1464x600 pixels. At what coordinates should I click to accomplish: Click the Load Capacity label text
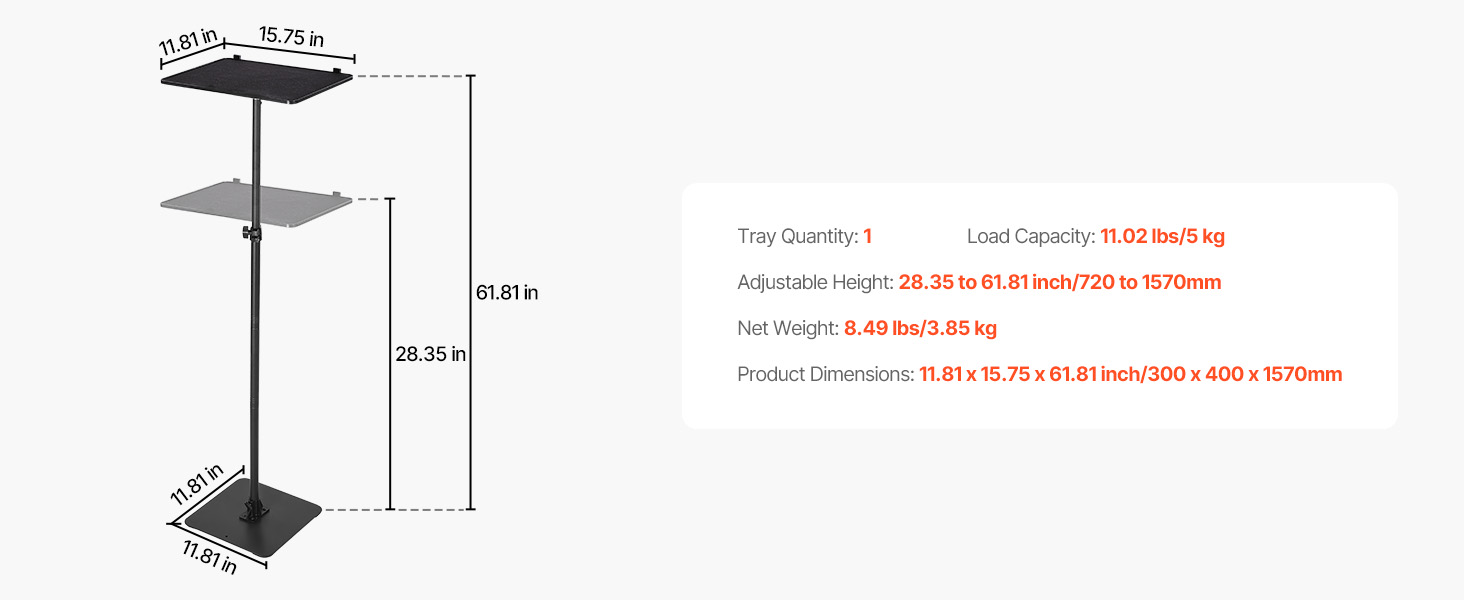pos(1030,237)
